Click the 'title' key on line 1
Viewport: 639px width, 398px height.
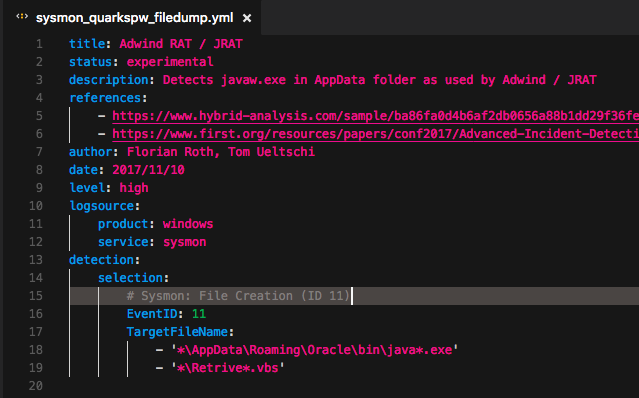[87, 44]
